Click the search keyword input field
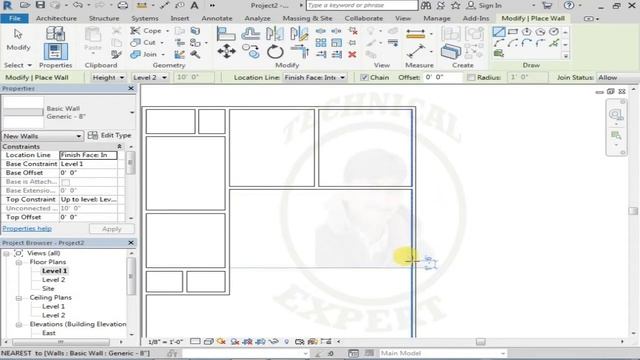The width and height of the screenshot is (640, 360). pyautogui.click(x=362, y=5)
